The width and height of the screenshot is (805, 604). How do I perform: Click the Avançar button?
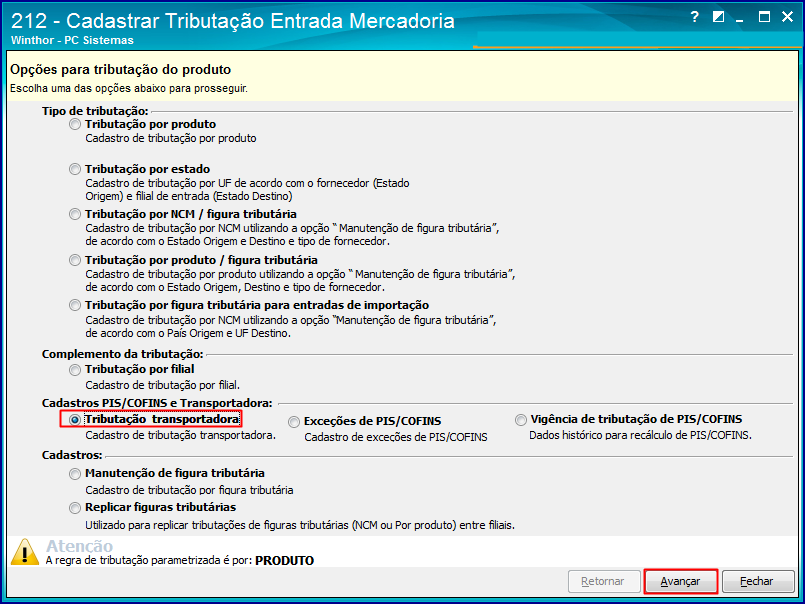(680, 581)
